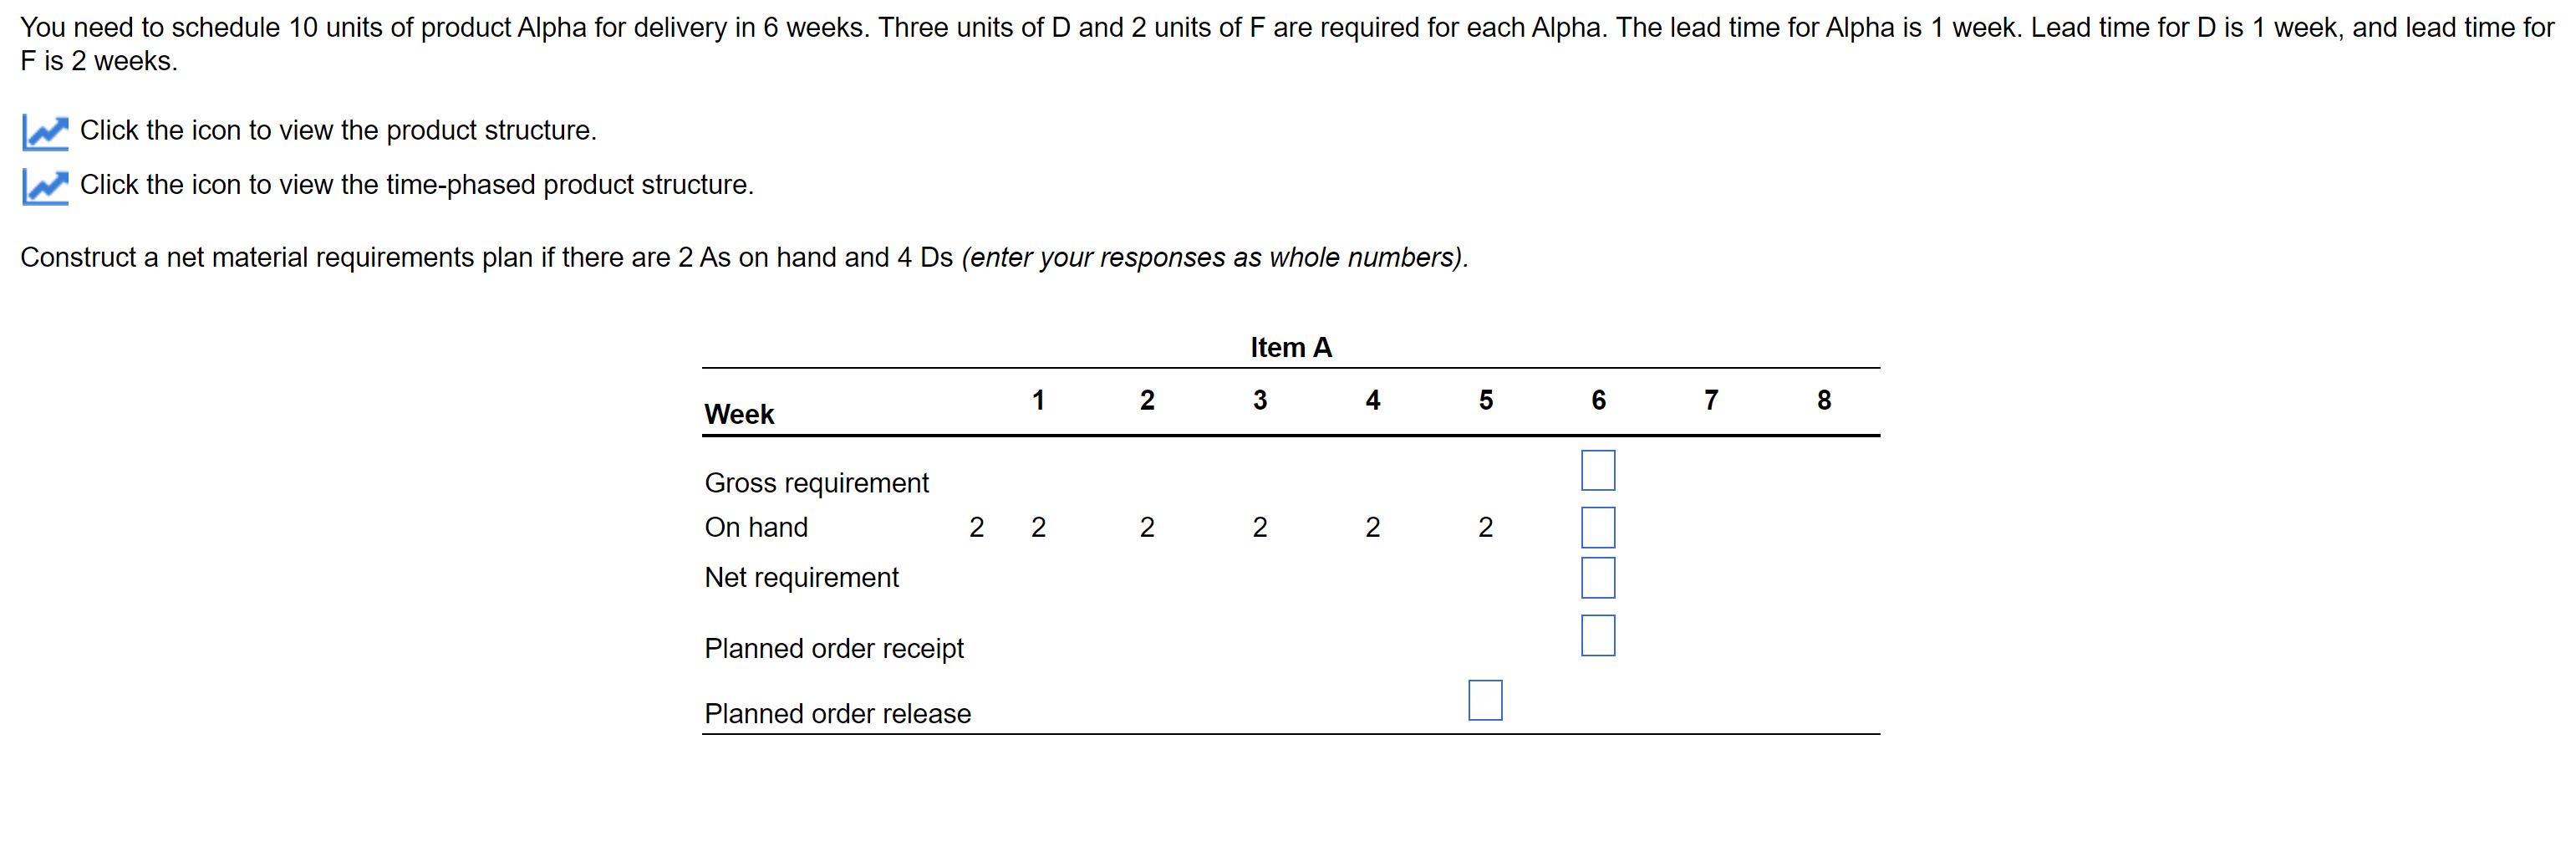Click the On hand value under week 3
This screenshot has width=2576, height=857.
(1260, 527)
